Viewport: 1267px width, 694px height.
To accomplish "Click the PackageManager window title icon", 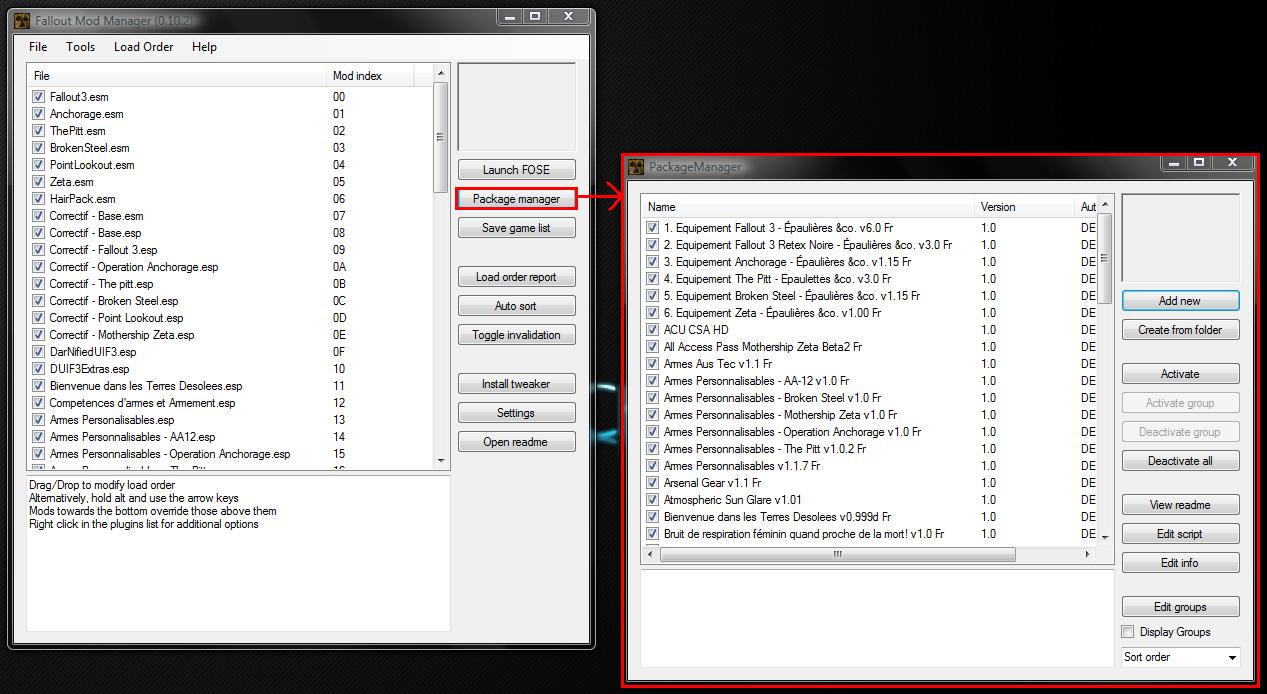I will pyautogui.click(x=636, y=167).
